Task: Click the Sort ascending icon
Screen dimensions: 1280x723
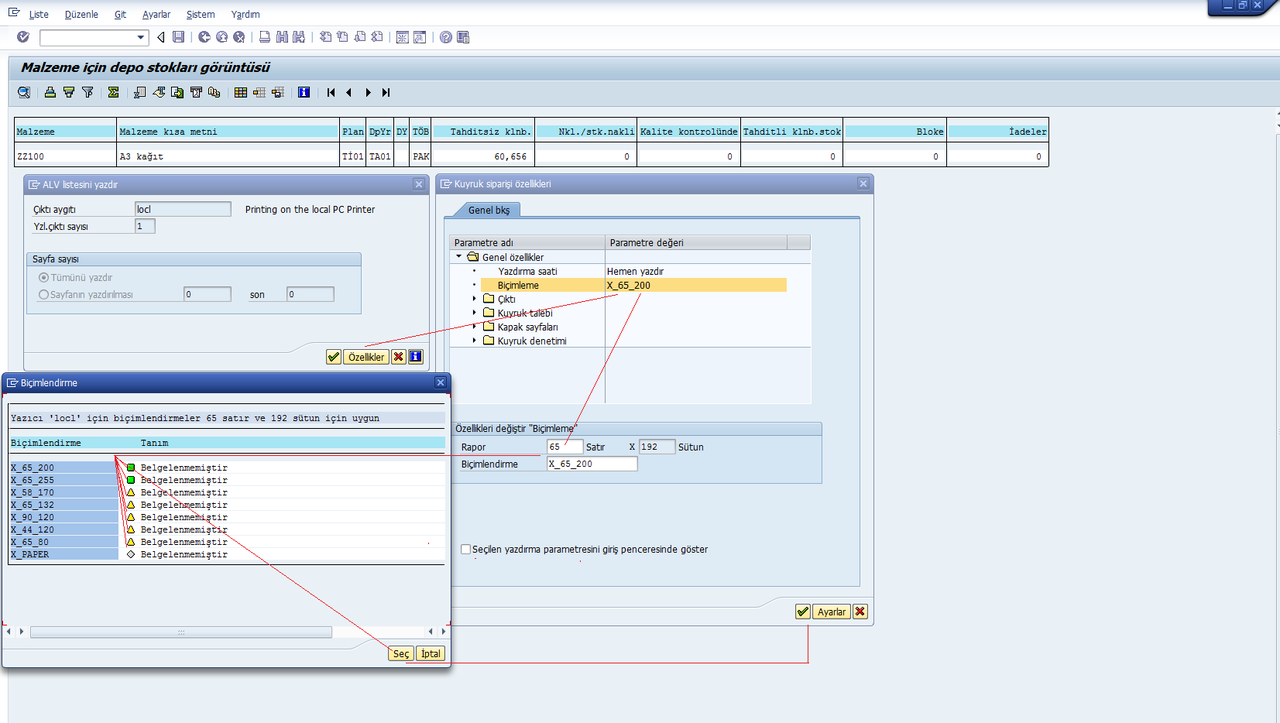Action: point(50,92)
